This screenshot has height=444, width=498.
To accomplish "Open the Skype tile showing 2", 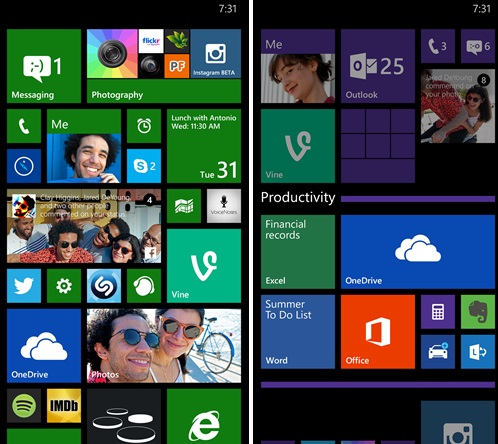I will [x=144, y=166].
